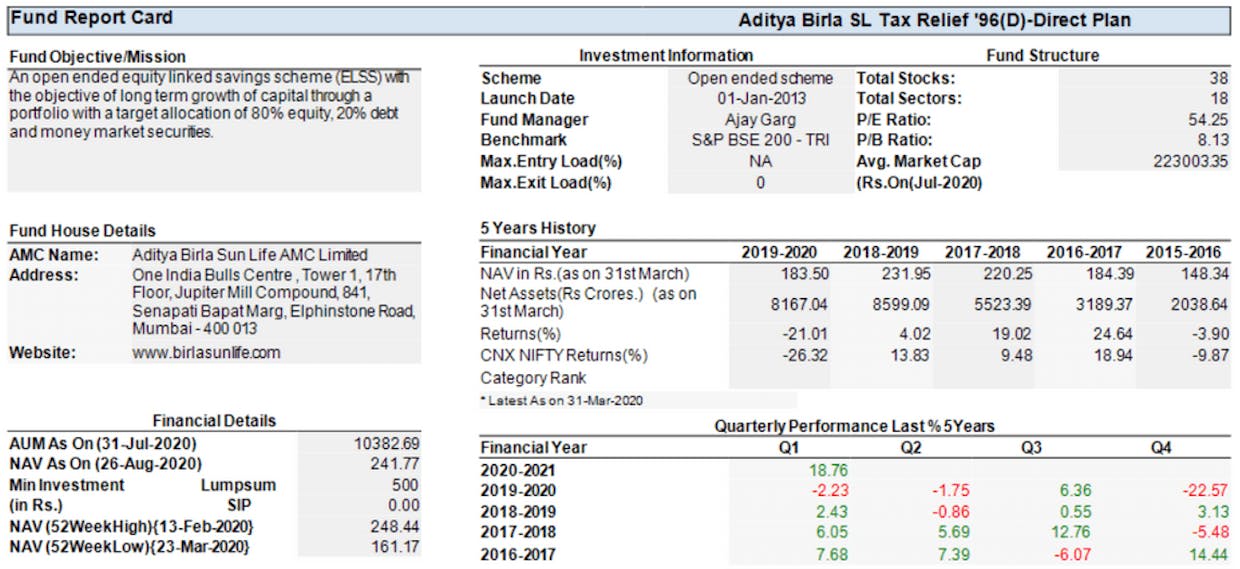Select the P/E Ratio value 54.25
This screenshot has height=569, width=1240.
(1209, 119)
